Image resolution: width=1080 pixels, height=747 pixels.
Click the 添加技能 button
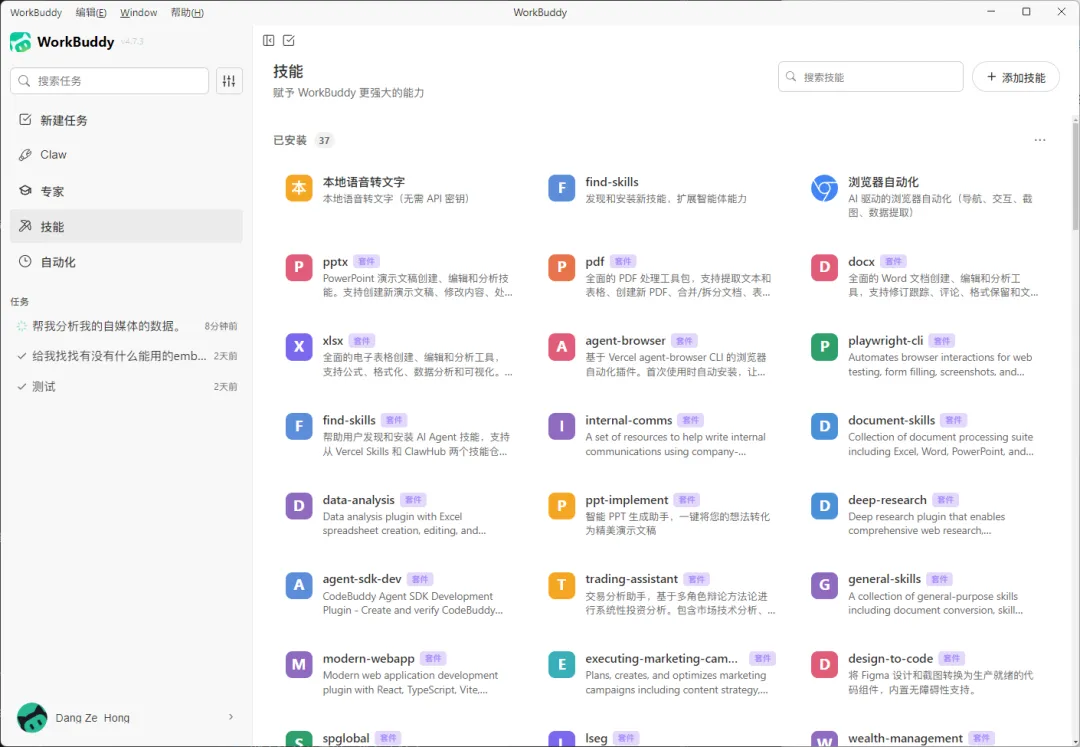point(1015,77)
